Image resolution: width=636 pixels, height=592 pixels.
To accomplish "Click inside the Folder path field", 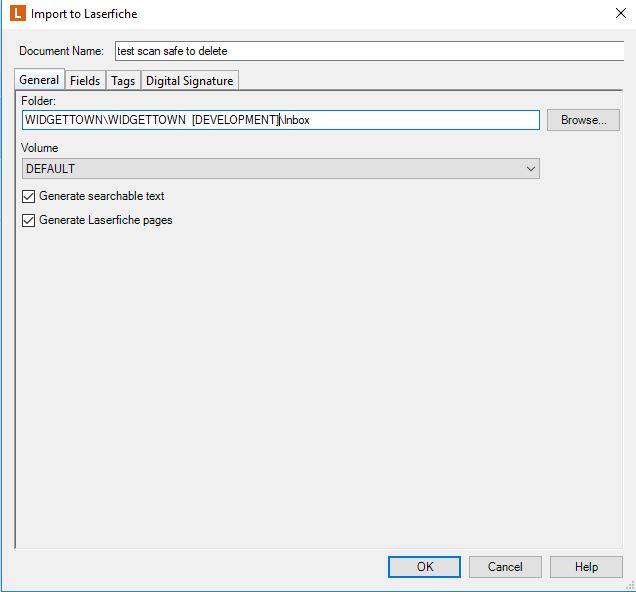I will [281, 120].
